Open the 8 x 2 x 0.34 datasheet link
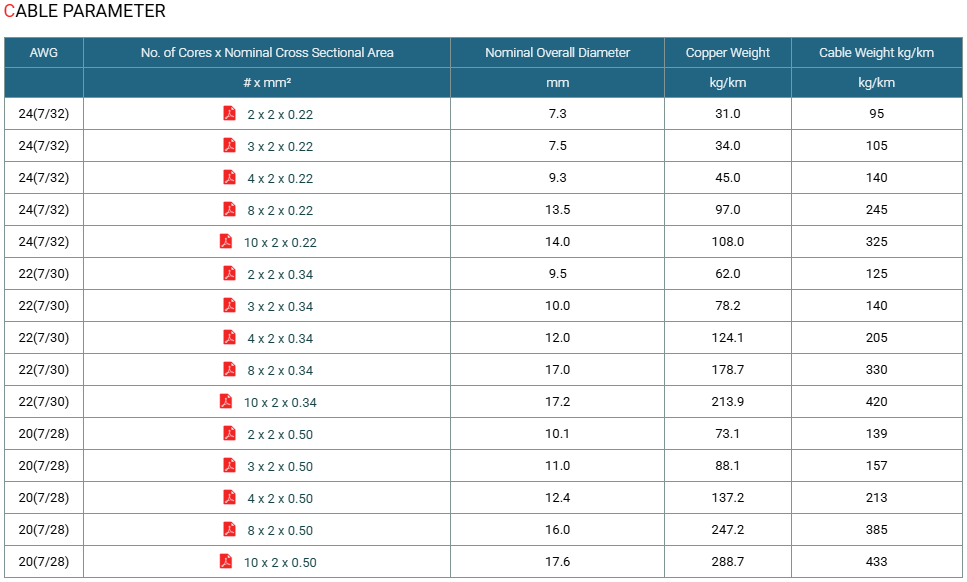The height and width of the screenshot is (582, 967). [280, 371]
